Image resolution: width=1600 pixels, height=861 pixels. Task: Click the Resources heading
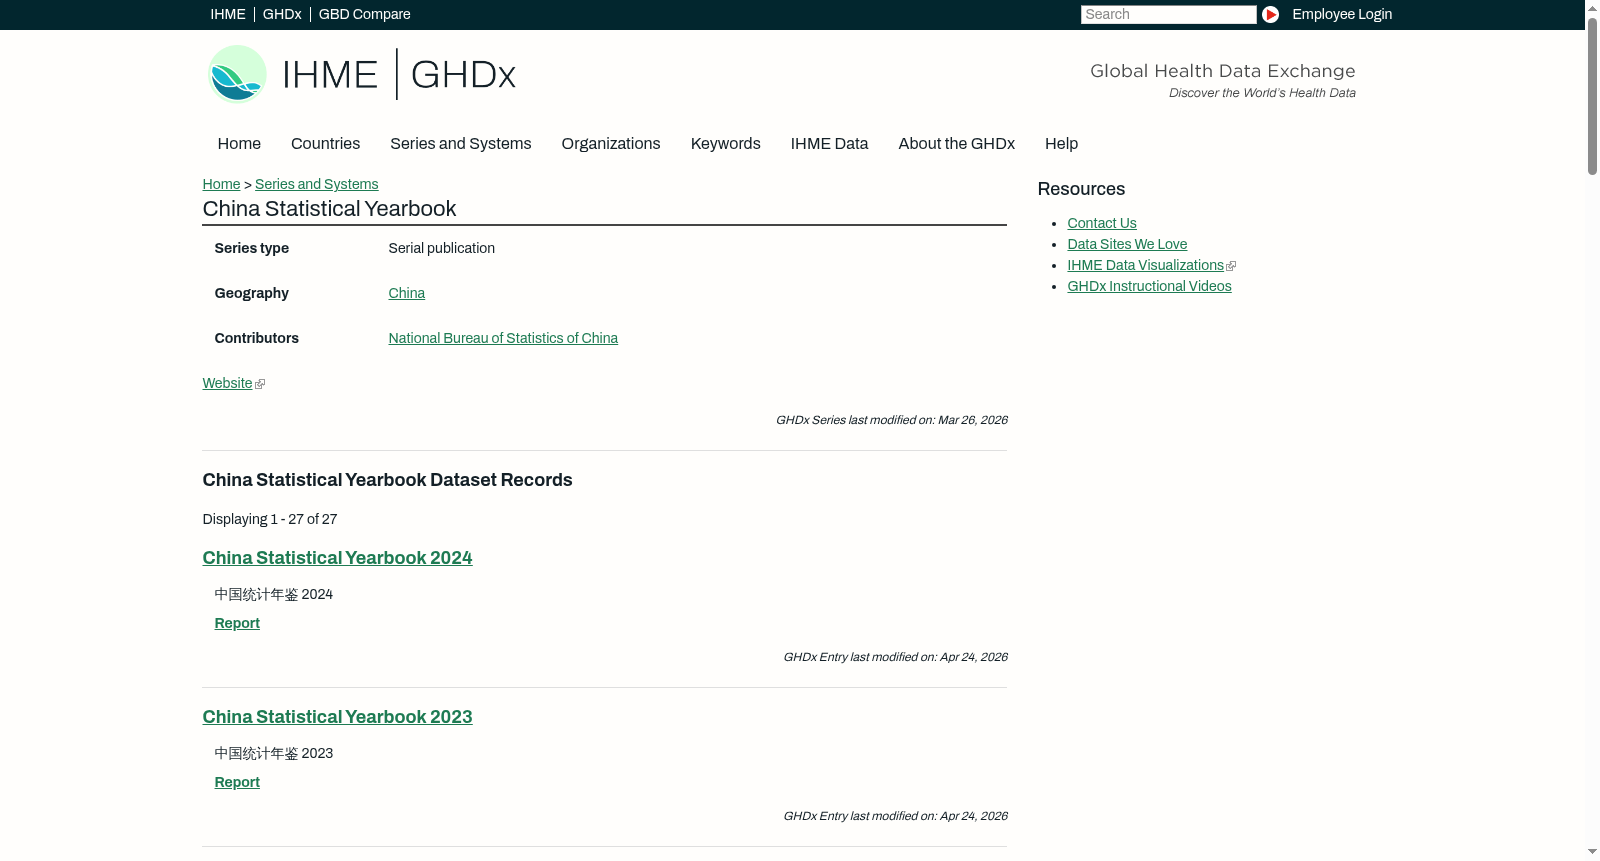(1081, 189)
